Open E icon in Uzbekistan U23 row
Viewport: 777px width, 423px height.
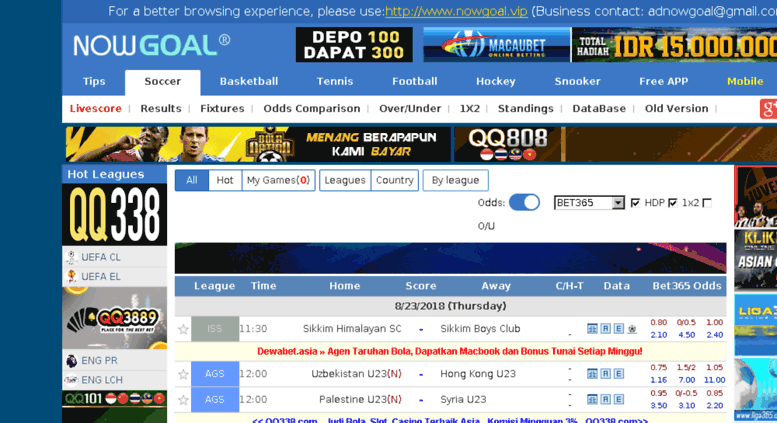[x=618, y=373]
